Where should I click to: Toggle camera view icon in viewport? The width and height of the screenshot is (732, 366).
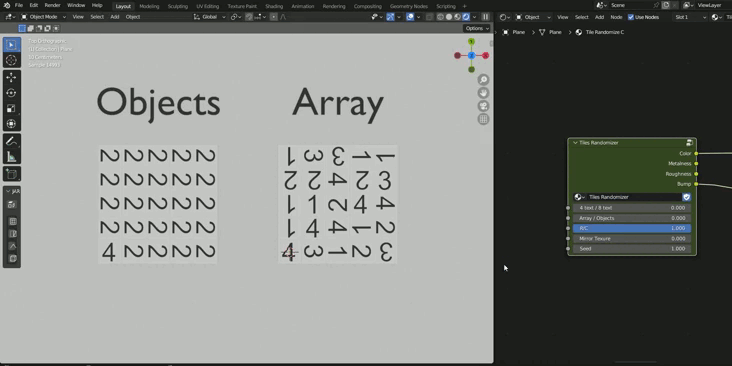483,106
